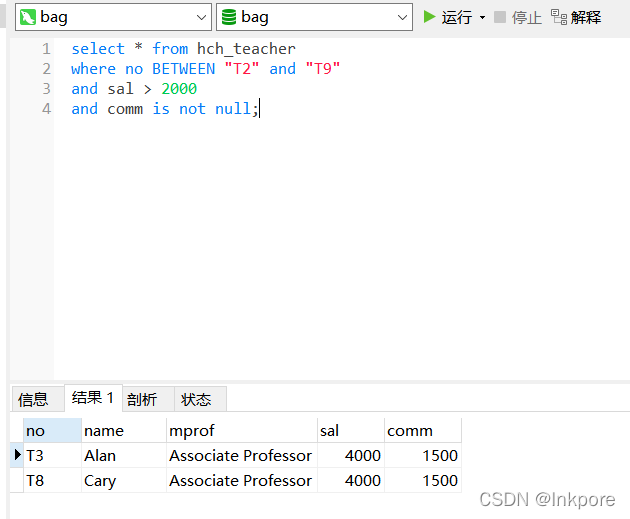Click the Explain tree icon
The width and height of the screenshot is (630, 519).
558,17
